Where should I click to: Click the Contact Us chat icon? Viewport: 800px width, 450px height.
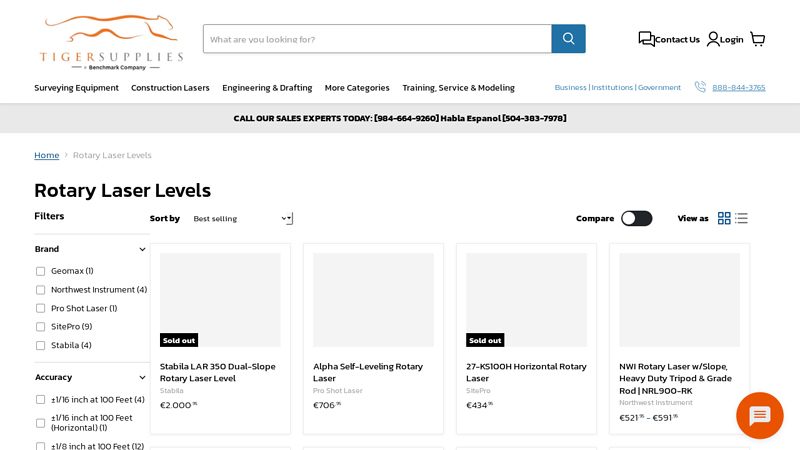pos(646,39)
